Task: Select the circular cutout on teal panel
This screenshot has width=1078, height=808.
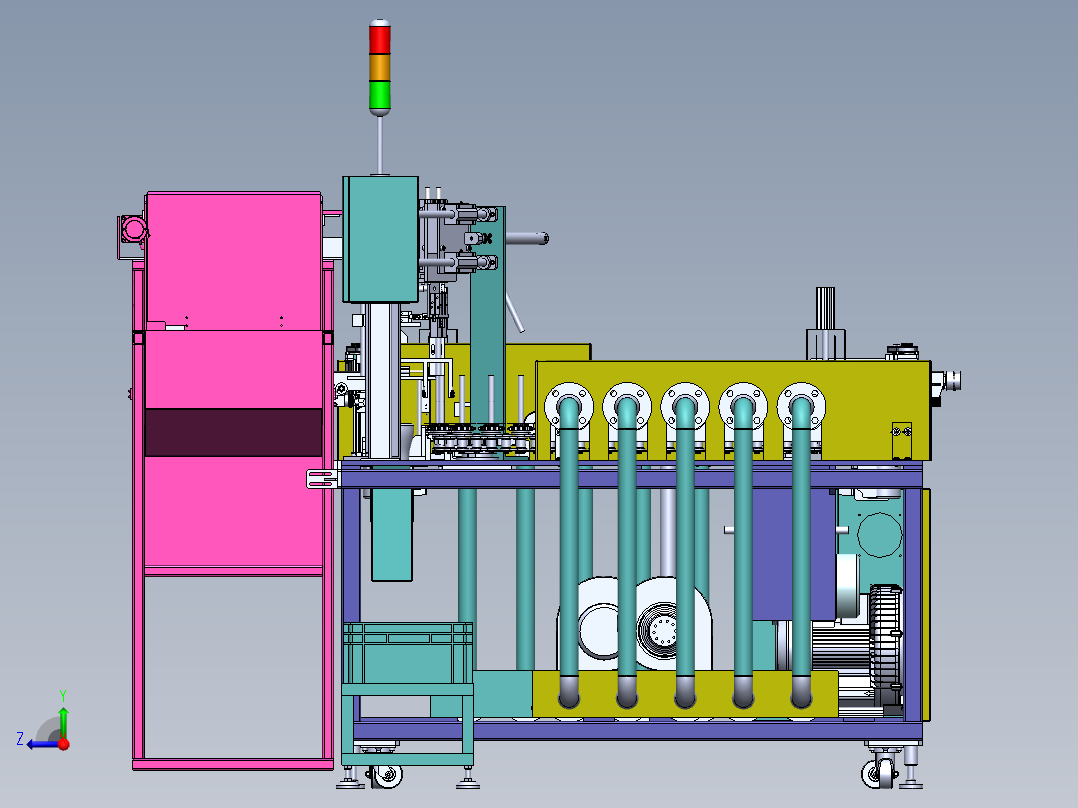Action: (879, 534)
